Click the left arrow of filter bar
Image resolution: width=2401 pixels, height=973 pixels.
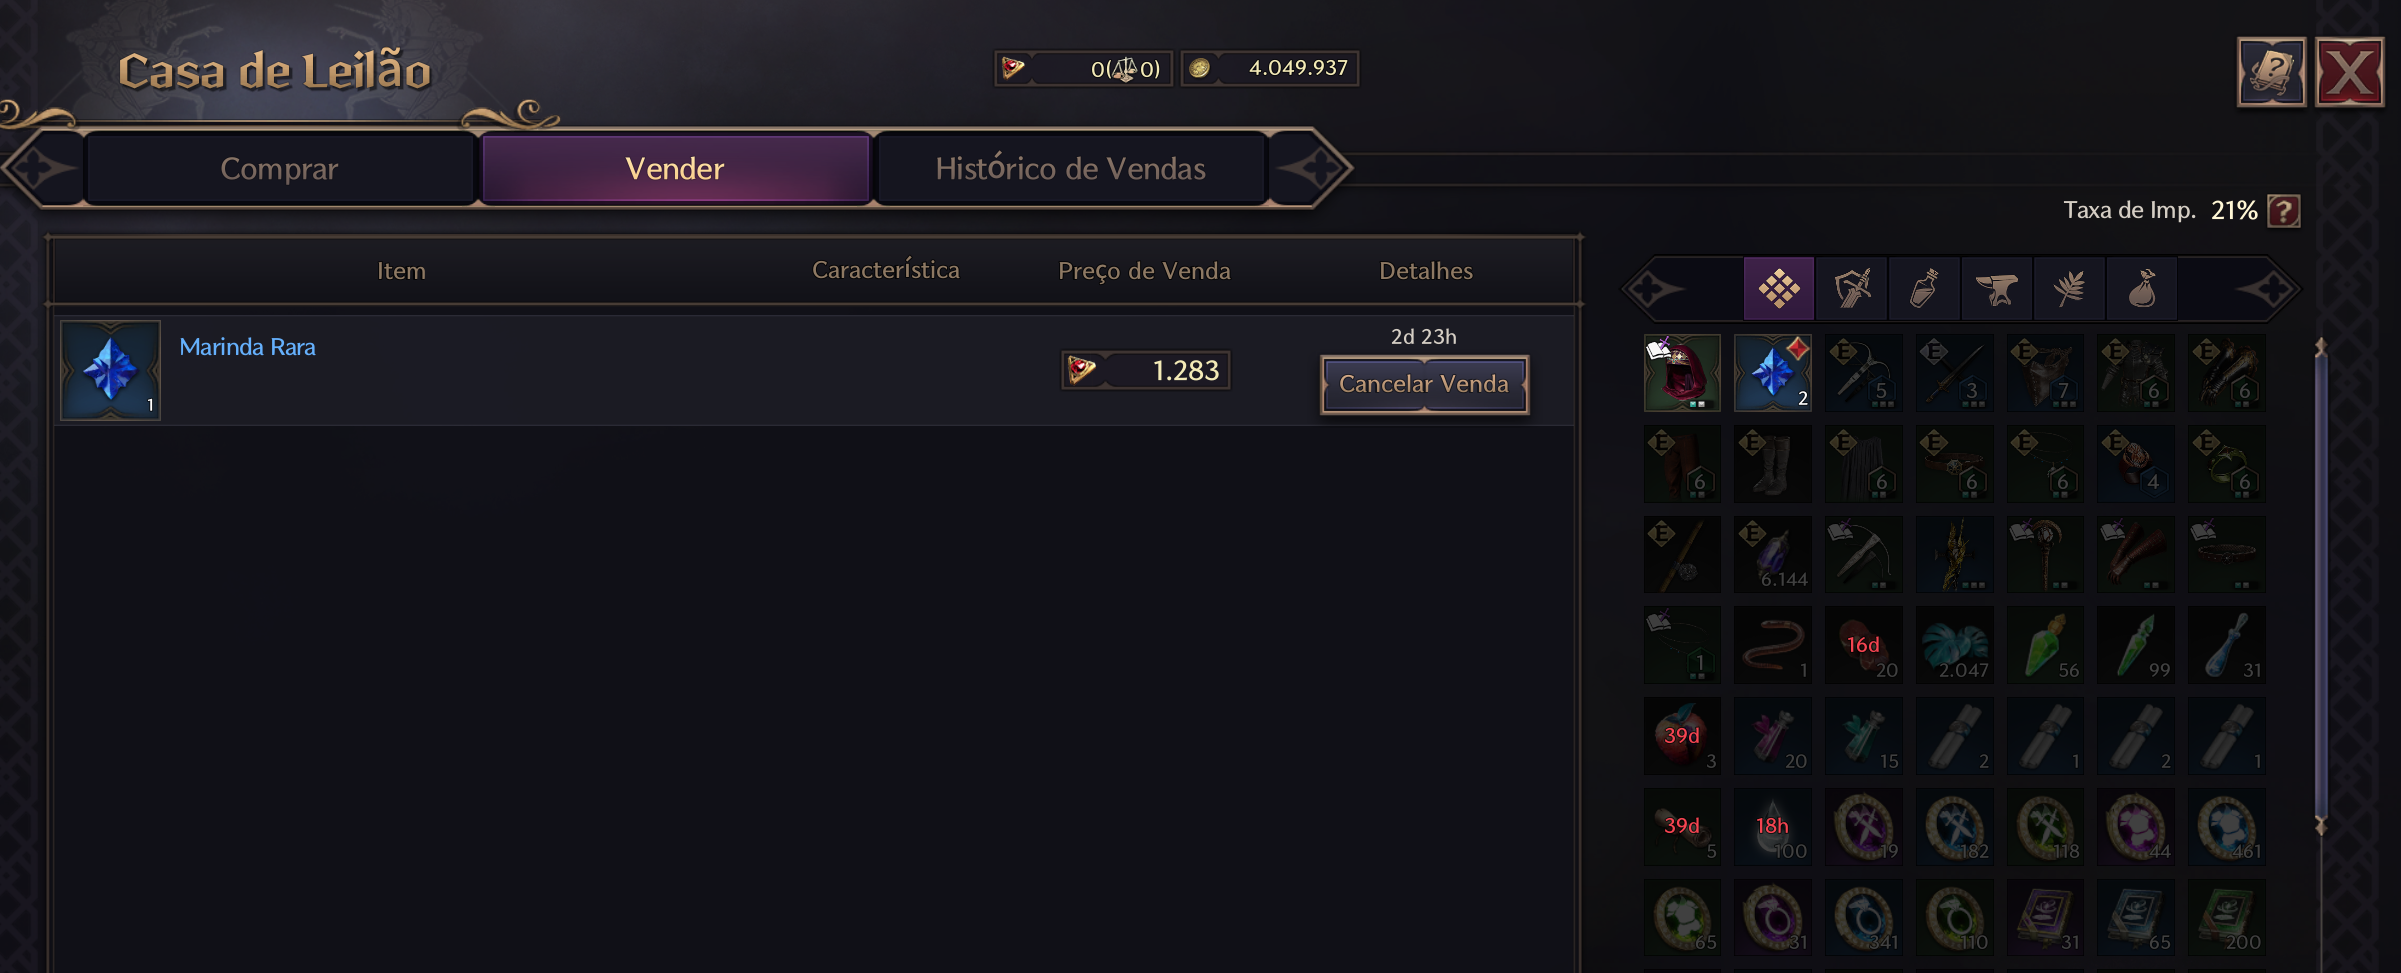[x=1652, y=290]
